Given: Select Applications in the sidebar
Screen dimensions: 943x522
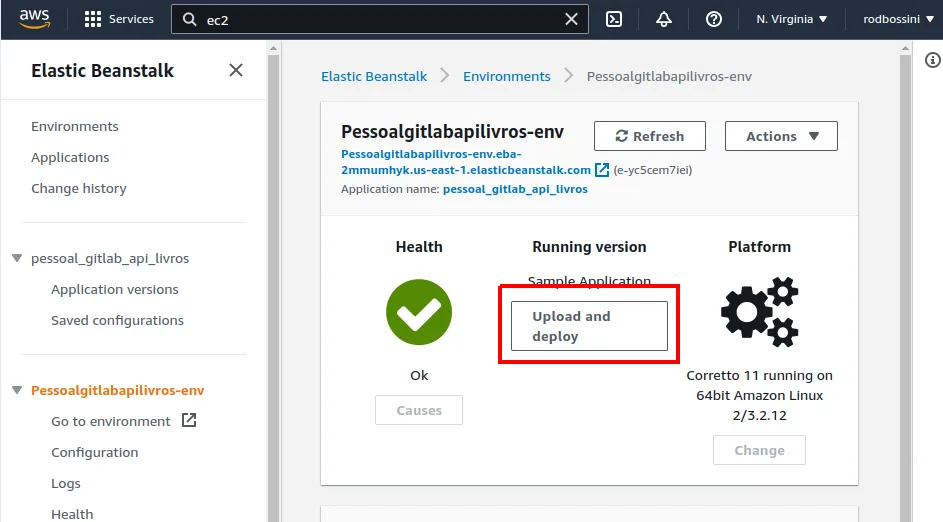Looking at the screenshot, I should pyautogui.click(x=70, y=158).
